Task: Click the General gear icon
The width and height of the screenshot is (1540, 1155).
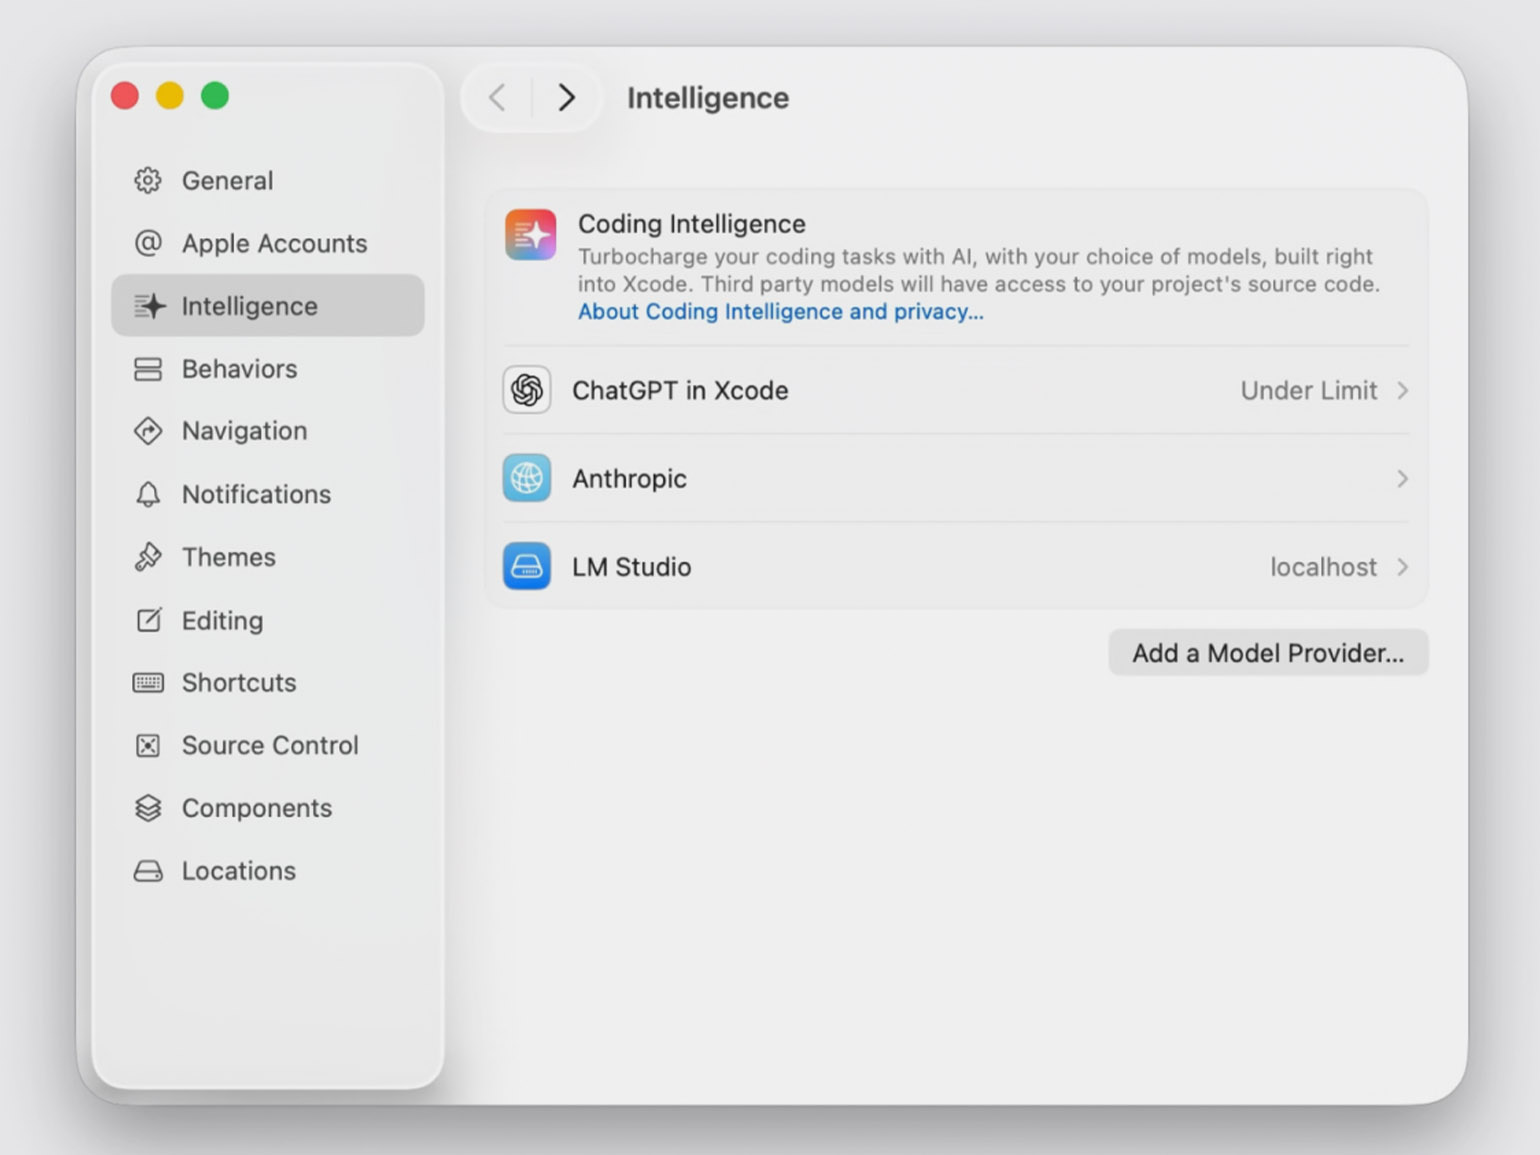Action: click(x=148, y=181)
